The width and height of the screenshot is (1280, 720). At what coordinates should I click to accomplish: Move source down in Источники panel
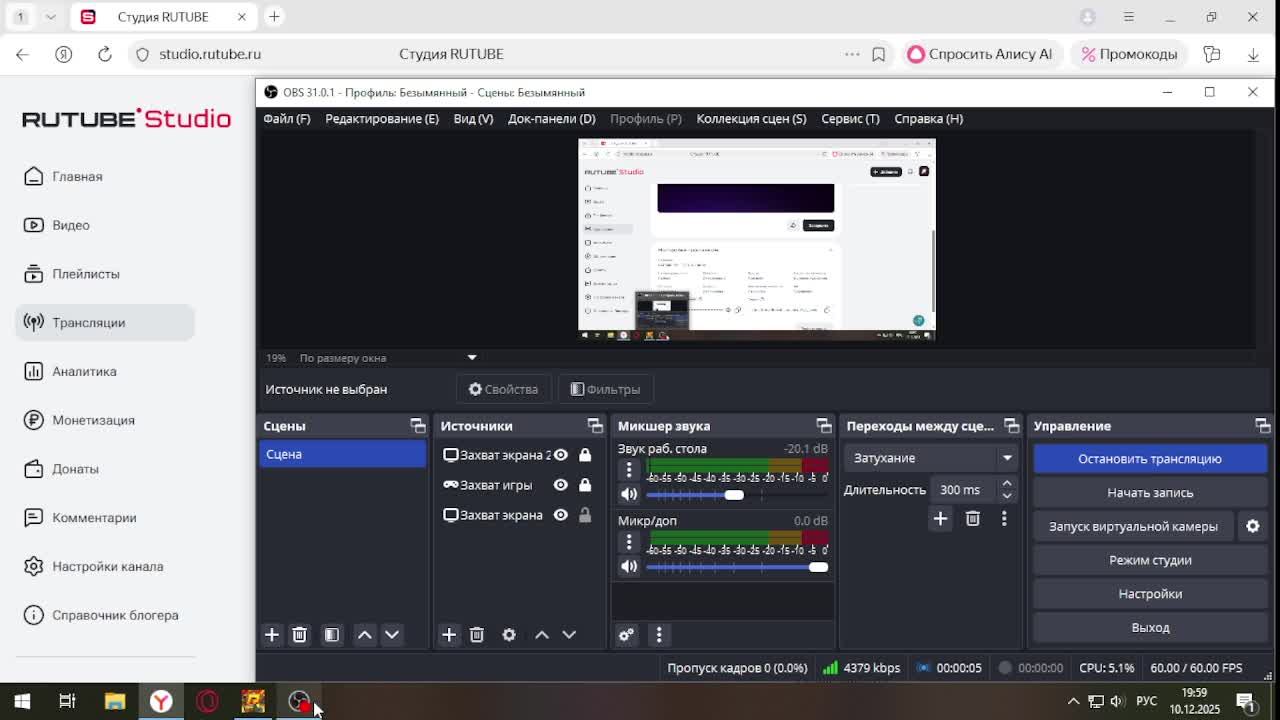(x=569, y=635)
